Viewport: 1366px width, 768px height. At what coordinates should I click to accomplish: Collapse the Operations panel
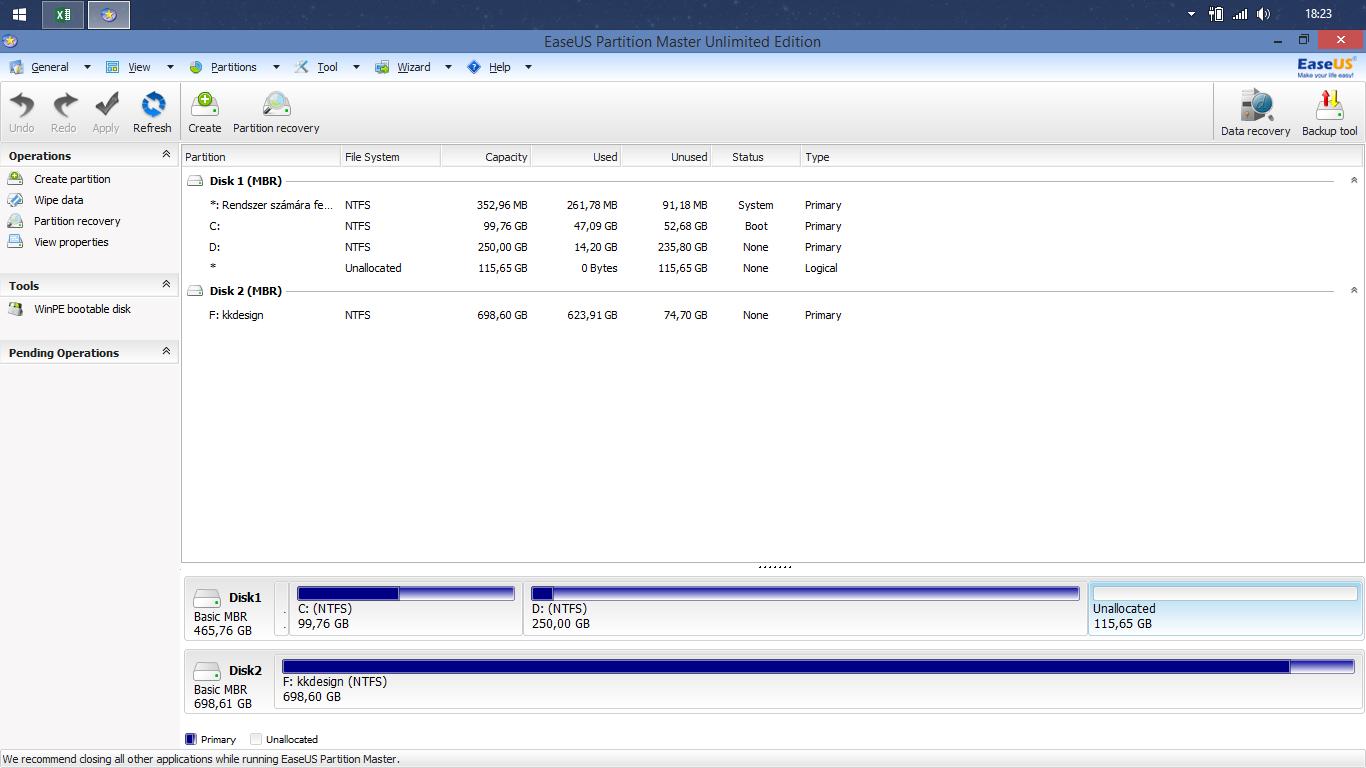pos(166,155)
